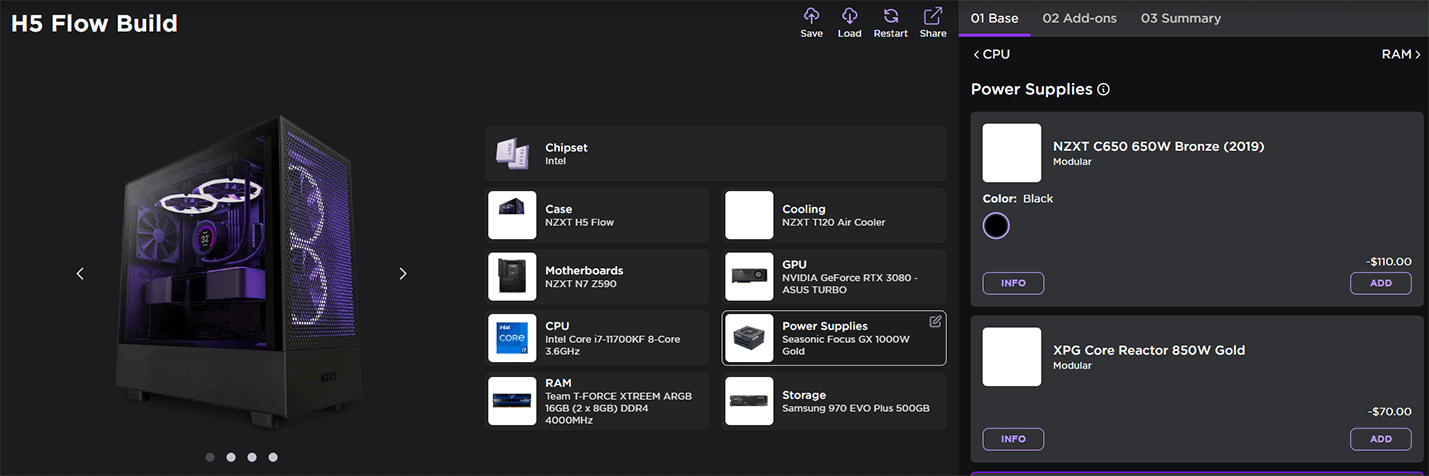Open the 03 Summary tab
The image size is (1429, 476).
click(1181, 18)
